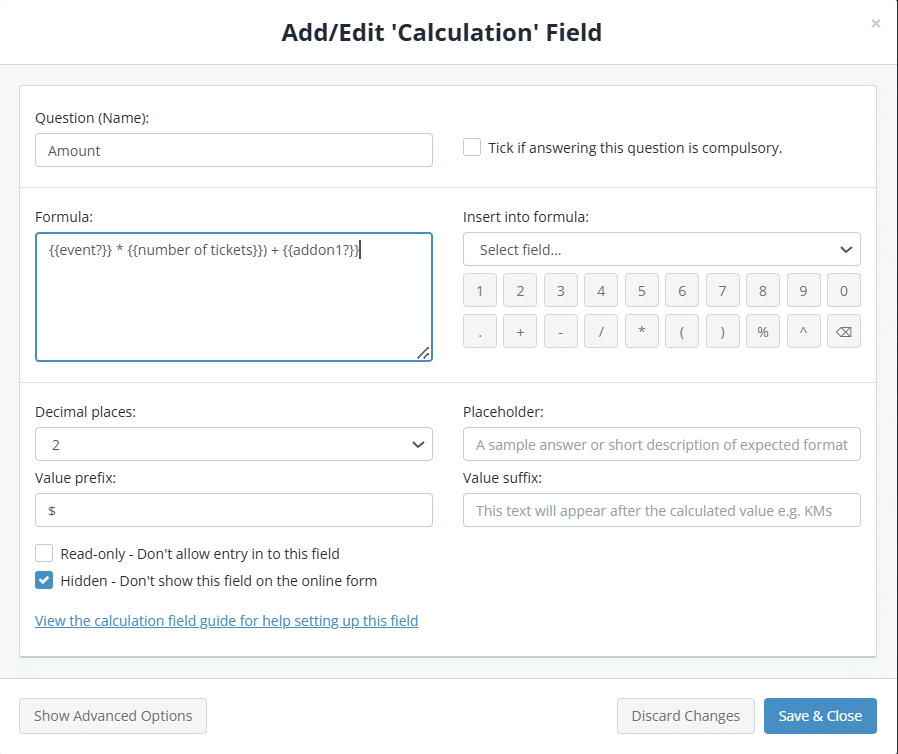Click the backspace key in formula keypad
Viewport: 898px width, 754px height.
coord(843,332)
